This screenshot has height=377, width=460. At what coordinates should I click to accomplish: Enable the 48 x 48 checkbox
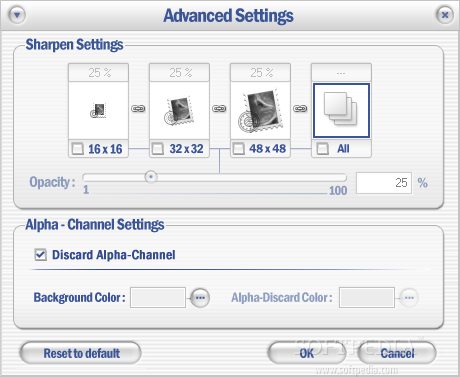(x=239, y=149)
